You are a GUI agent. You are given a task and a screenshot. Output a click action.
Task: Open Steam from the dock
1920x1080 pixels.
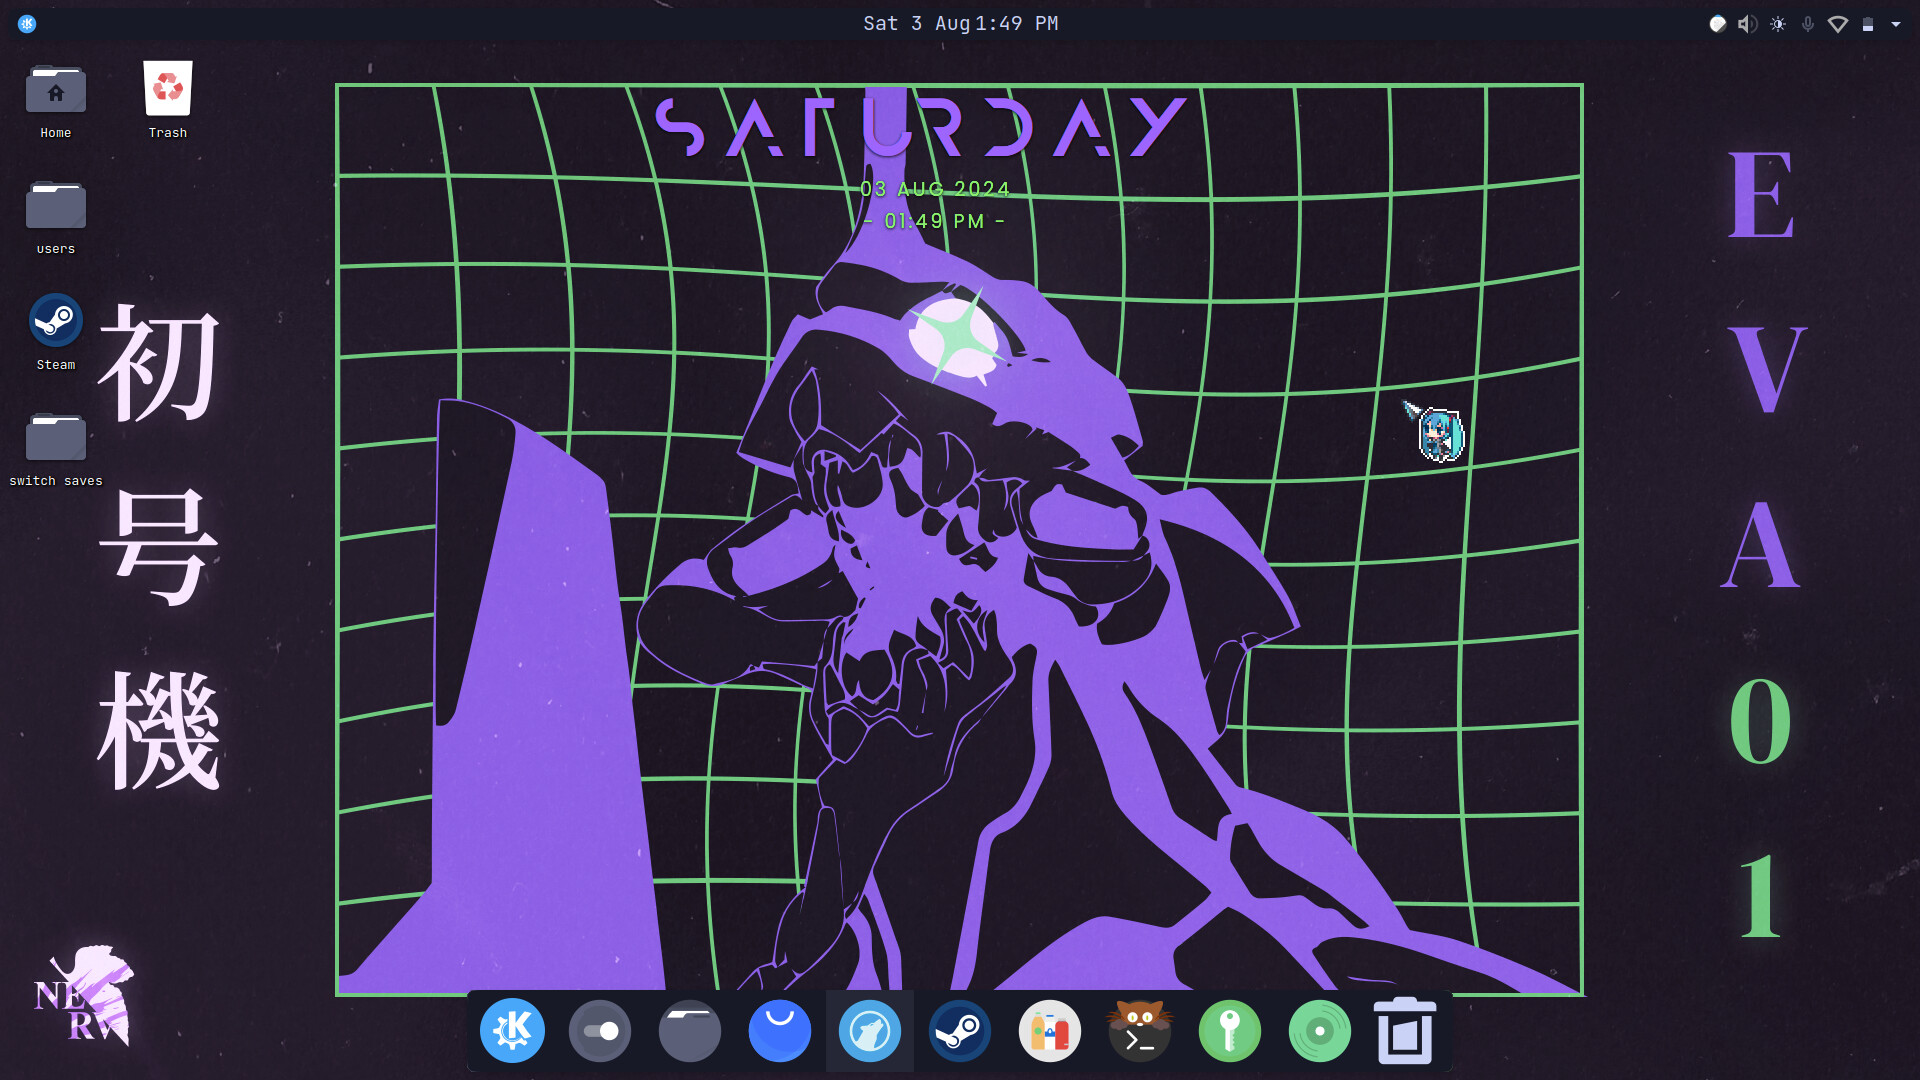click(960, 1030)
